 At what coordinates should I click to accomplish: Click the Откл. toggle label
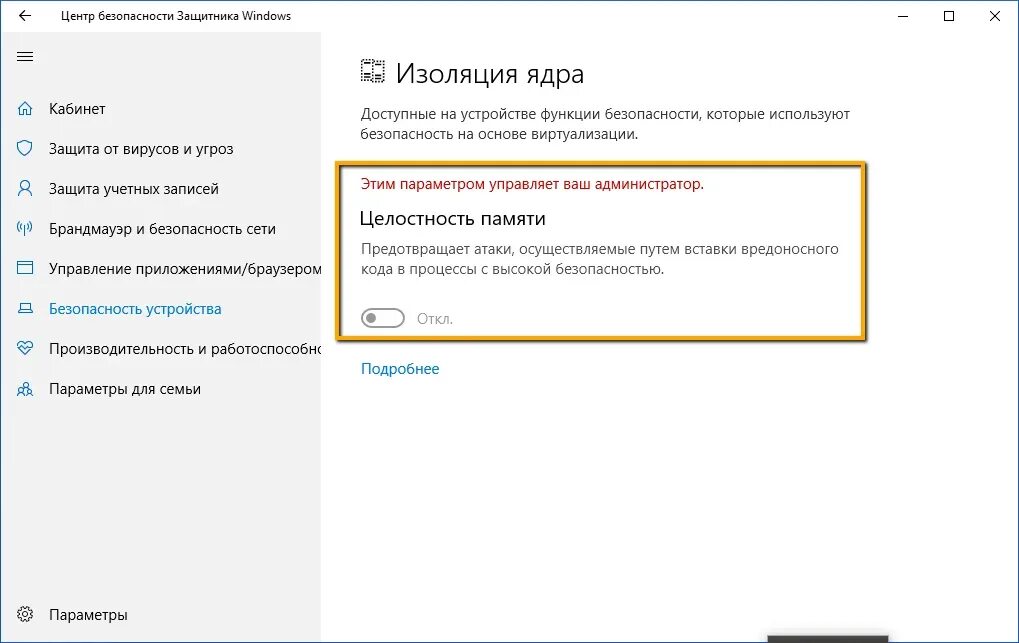(435, 319)
